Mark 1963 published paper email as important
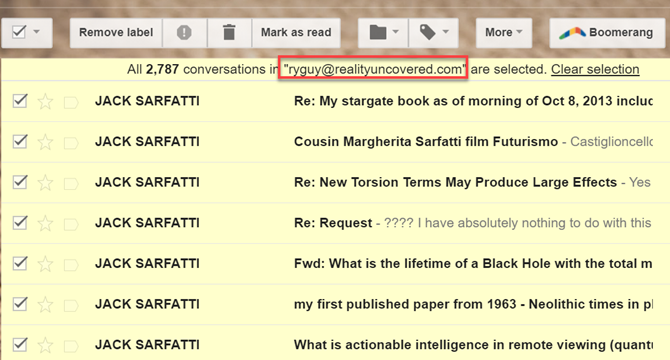 pyautogui.click(x=71, y=305)
